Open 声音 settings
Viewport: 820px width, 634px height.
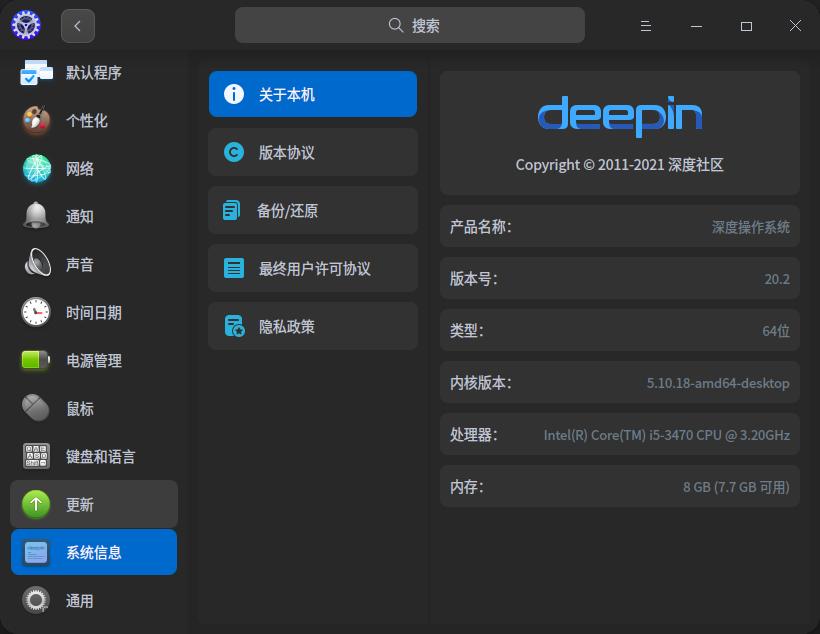[94, 264]
